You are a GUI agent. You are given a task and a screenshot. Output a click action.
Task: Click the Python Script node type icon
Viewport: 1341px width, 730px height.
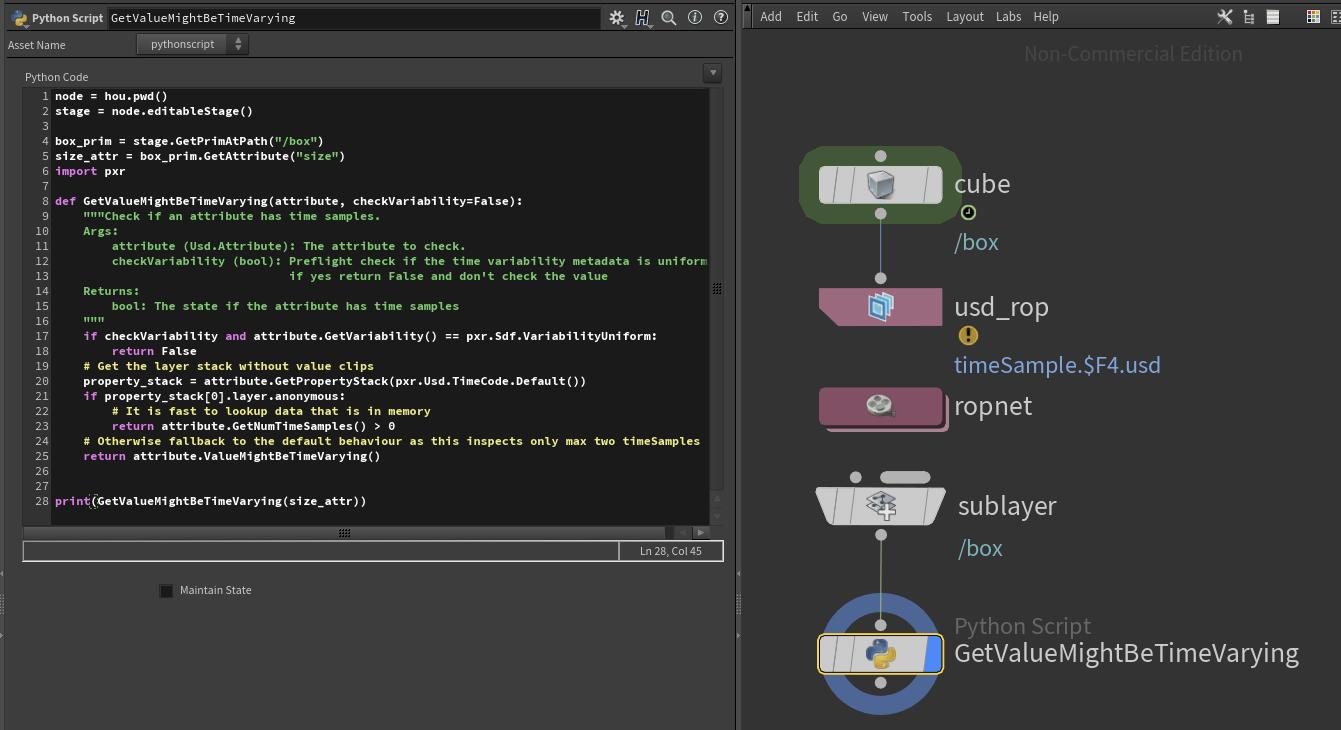click(x=19, y=18)
